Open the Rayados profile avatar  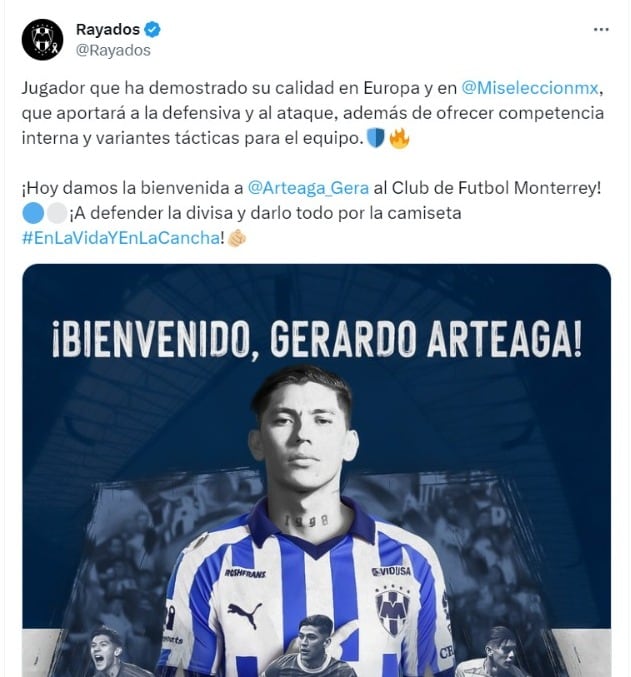pyautogui.click(x=42, y=39)
